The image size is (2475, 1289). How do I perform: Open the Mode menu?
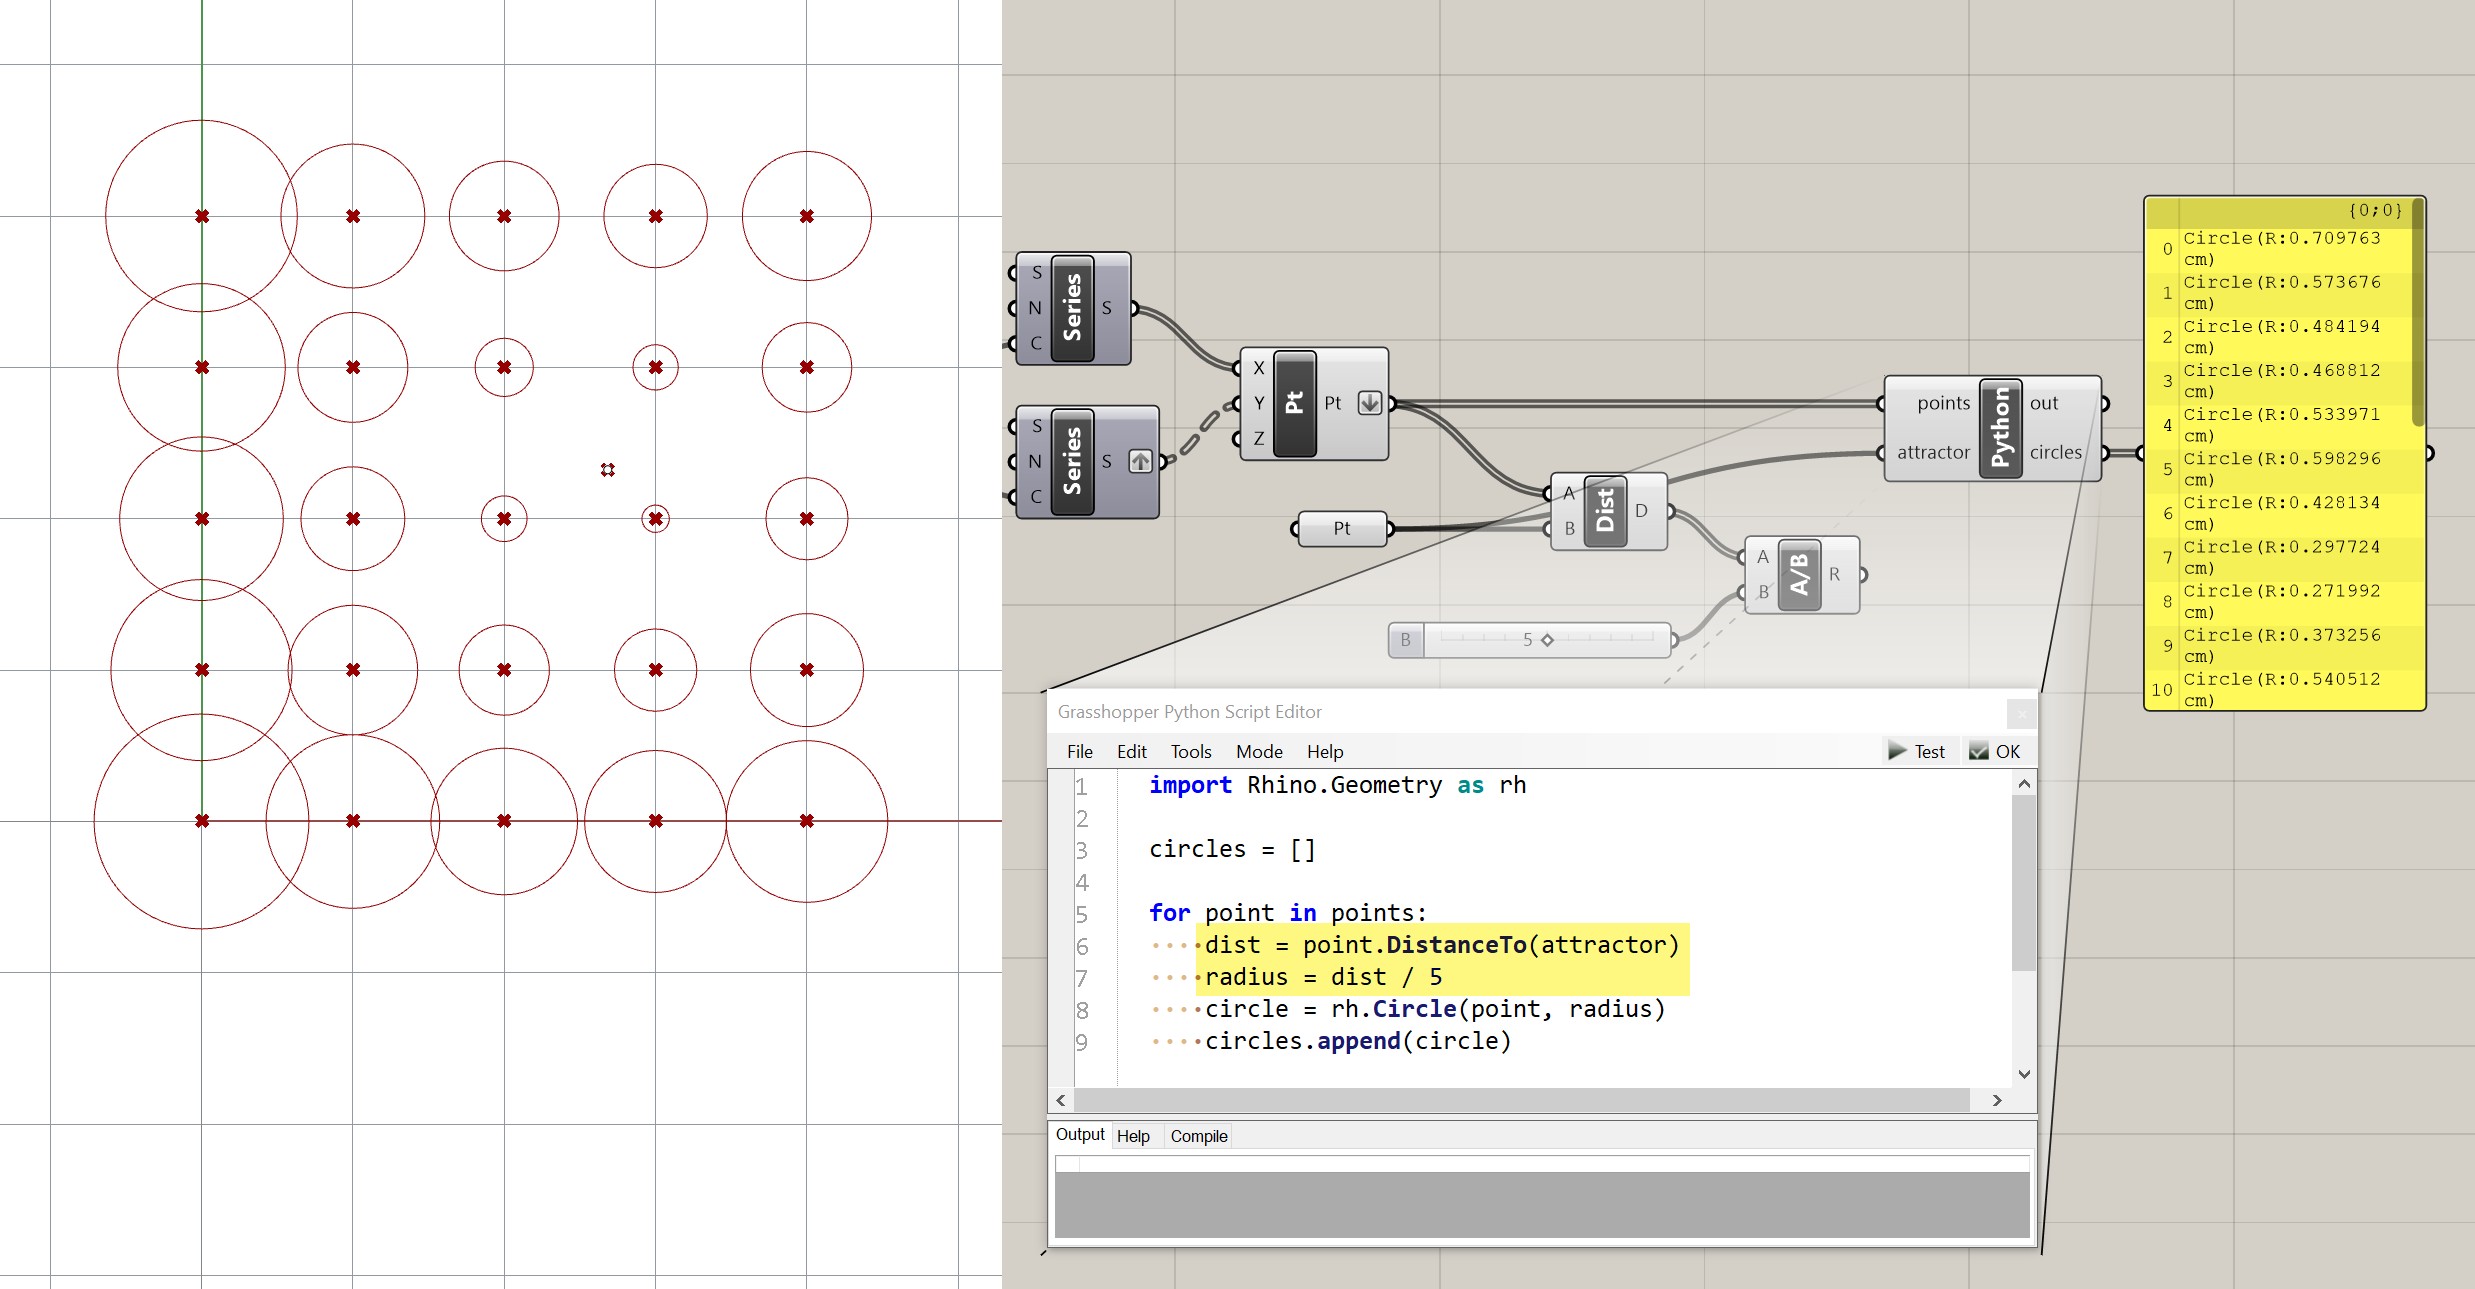coord(1259,751)
